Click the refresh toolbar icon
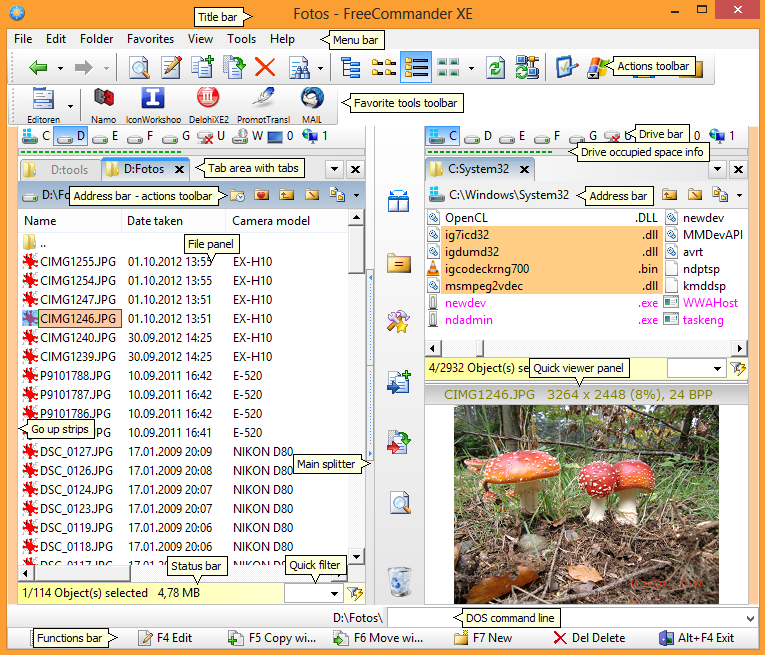Viewport: 765px width, 655px height. (495, 68)
